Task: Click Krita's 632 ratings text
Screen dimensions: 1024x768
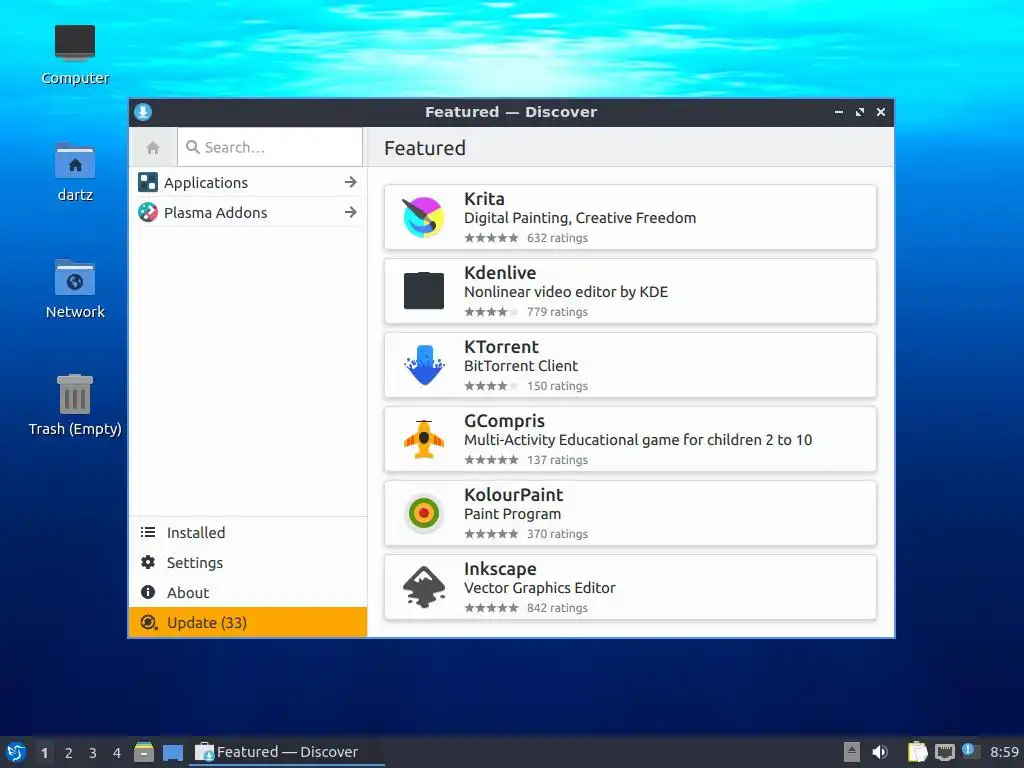Action: (x=557, y=238)
